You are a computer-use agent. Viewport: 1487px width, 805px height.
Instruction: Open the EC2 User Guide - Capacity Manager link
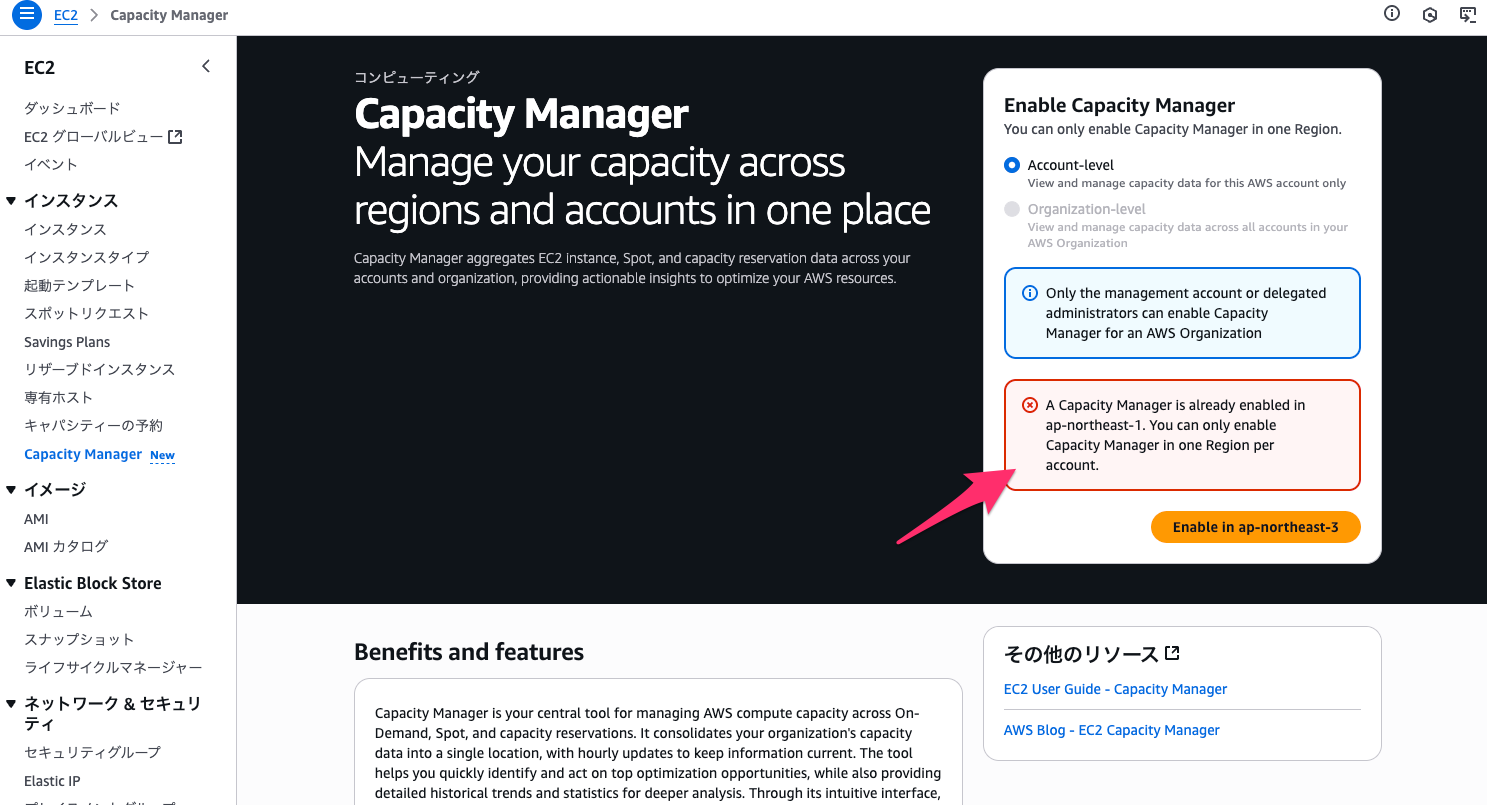point(1115,689)
